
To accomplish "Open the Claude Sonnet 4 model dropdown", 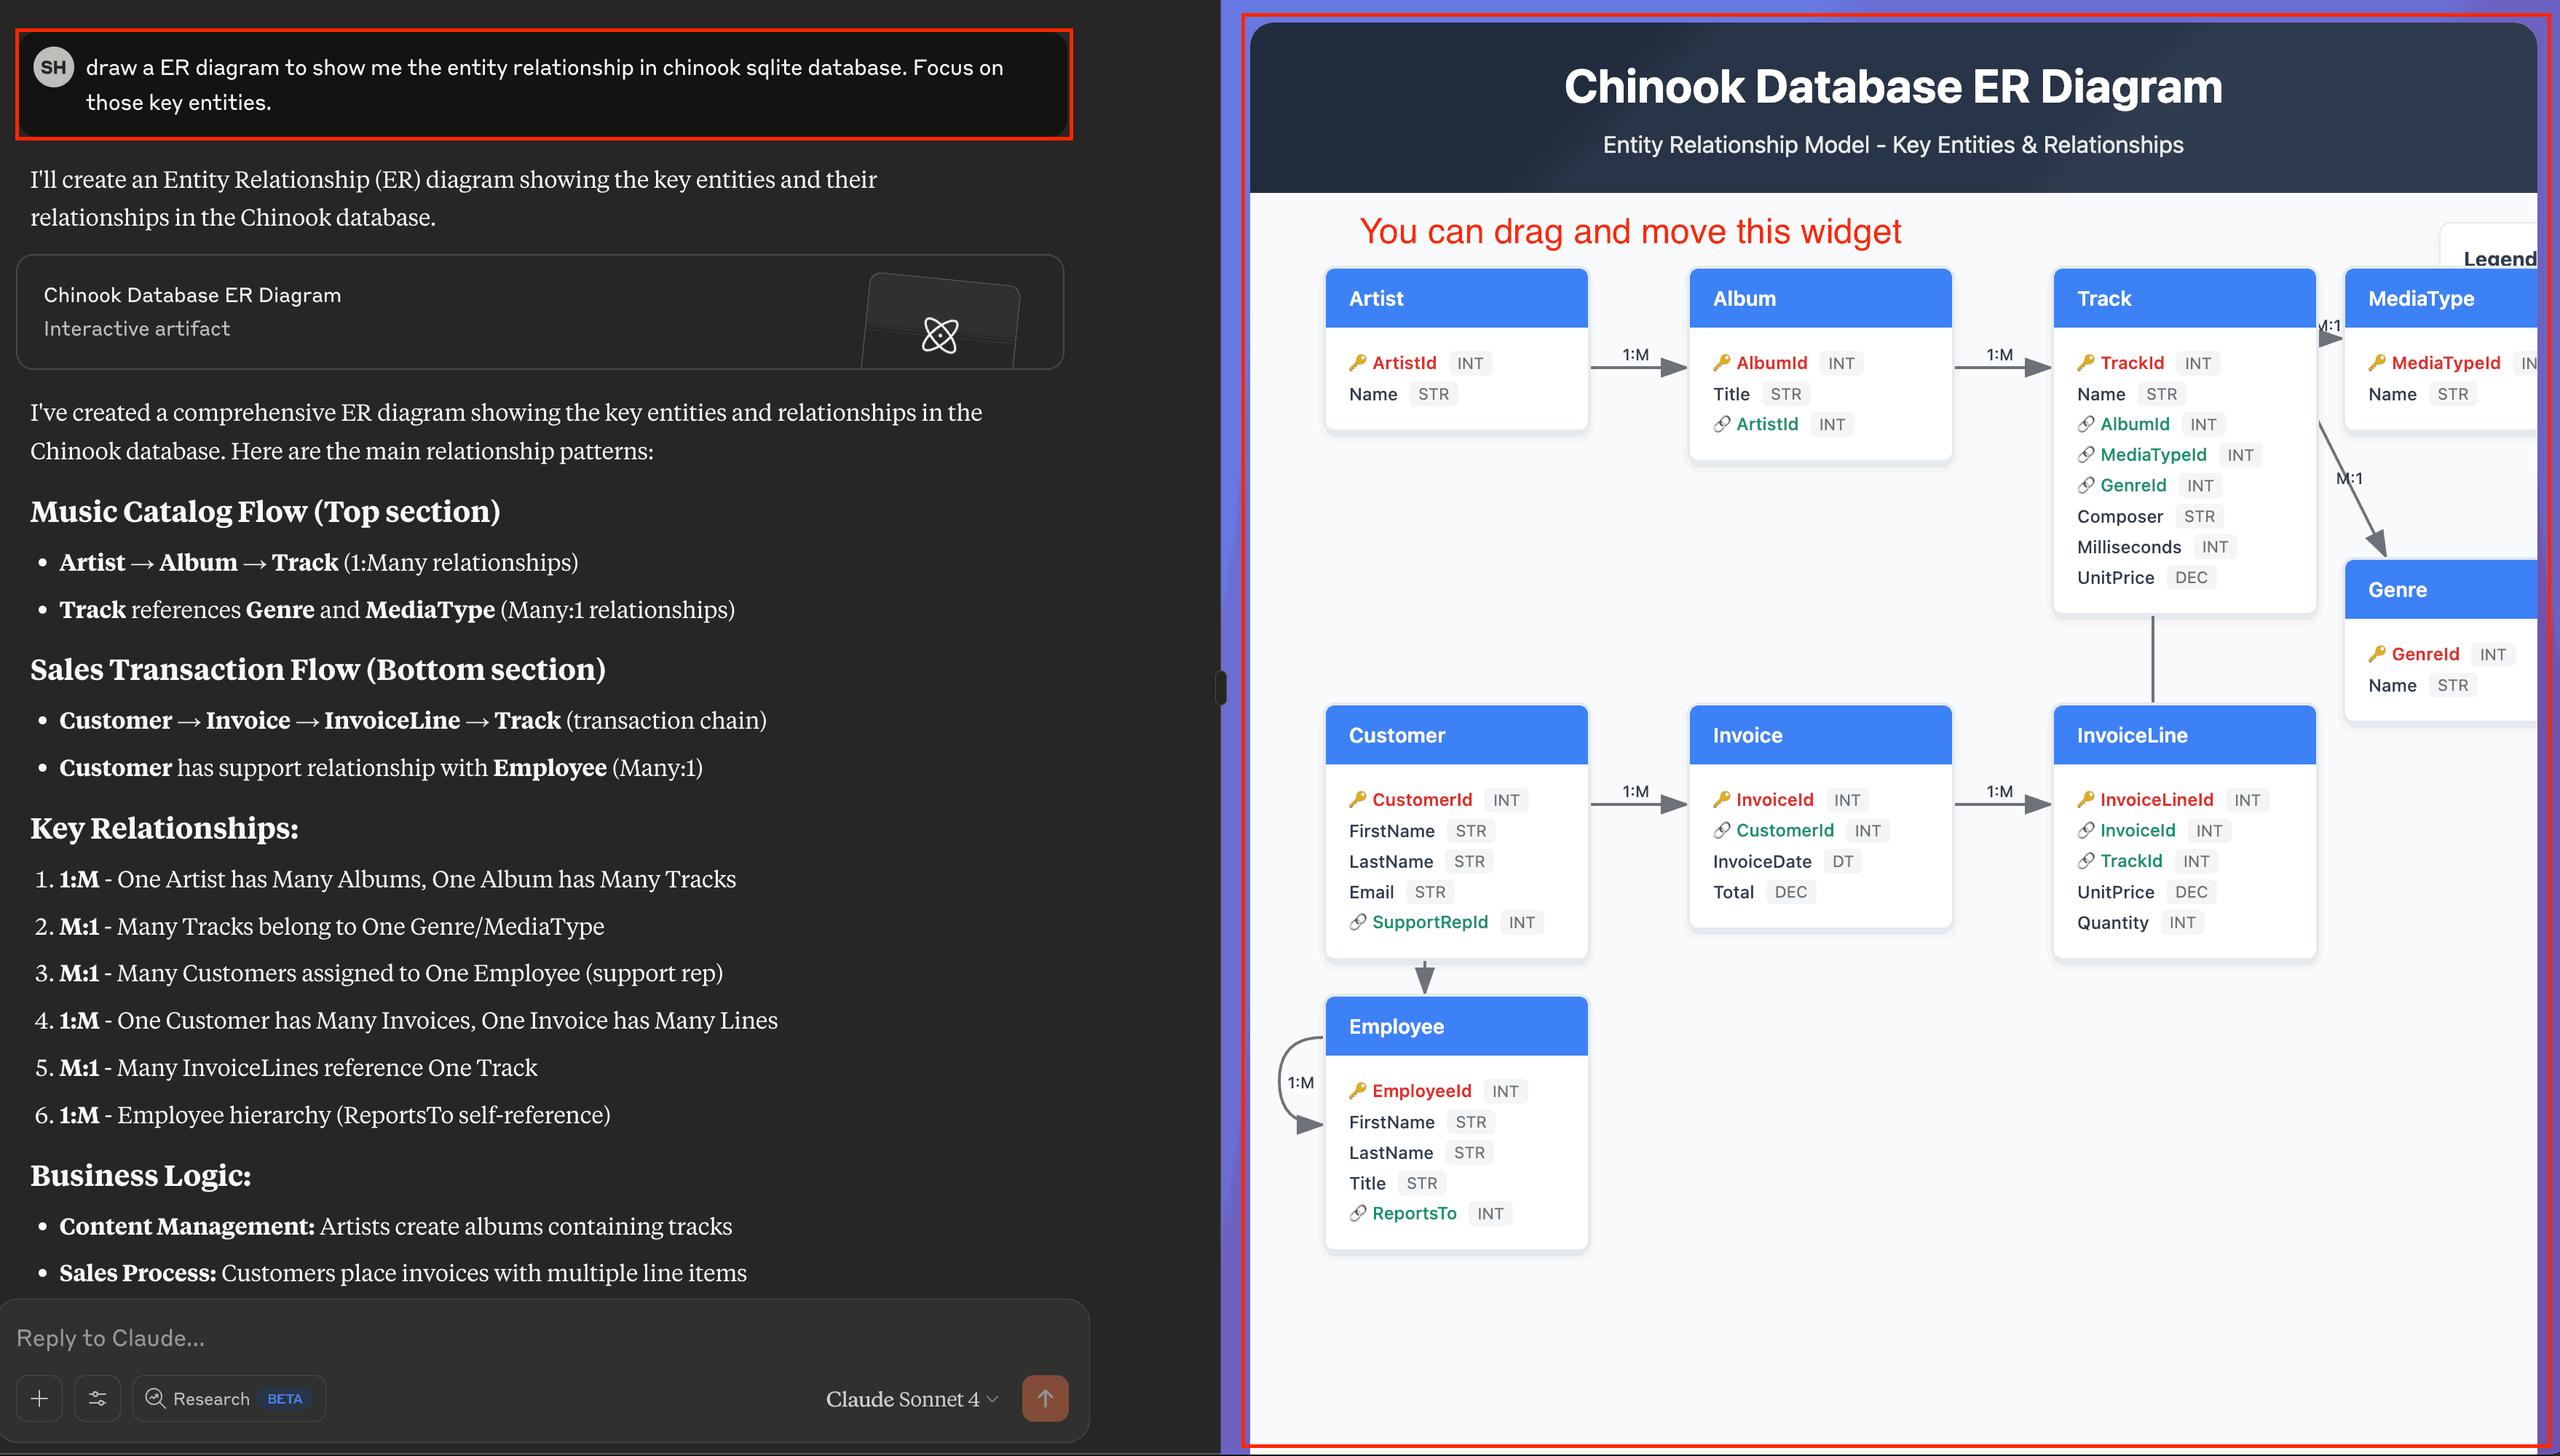I will [911, 1399].
